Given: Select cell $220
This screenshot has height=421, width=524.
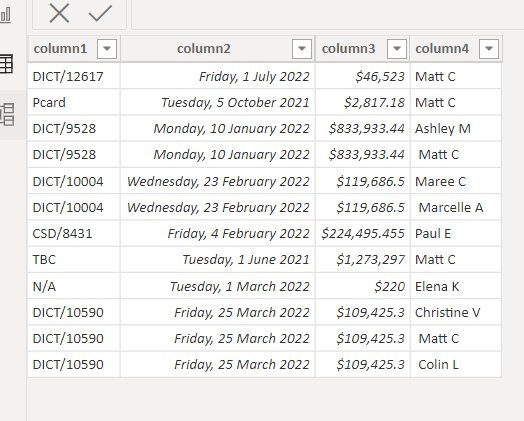Looking at the screenshot, I should coord(363,286).
